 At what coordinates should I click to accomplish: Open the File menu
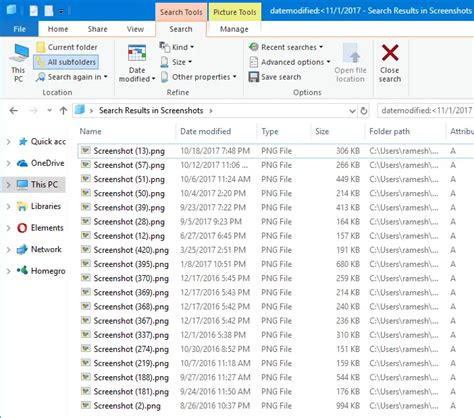coord(19,29)
